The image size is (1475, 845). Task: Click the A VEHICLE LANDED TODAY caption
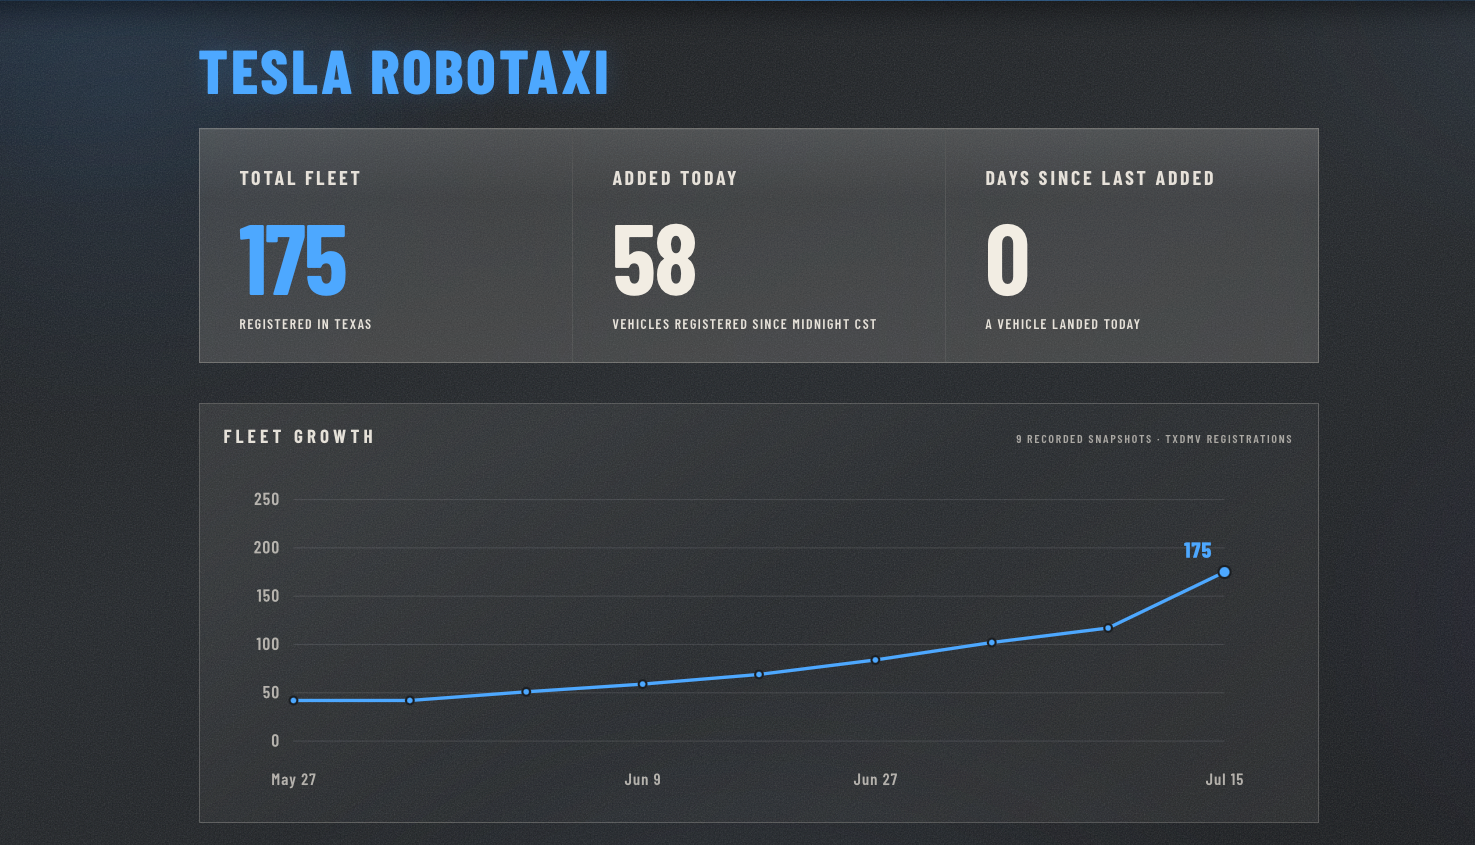1063,324
